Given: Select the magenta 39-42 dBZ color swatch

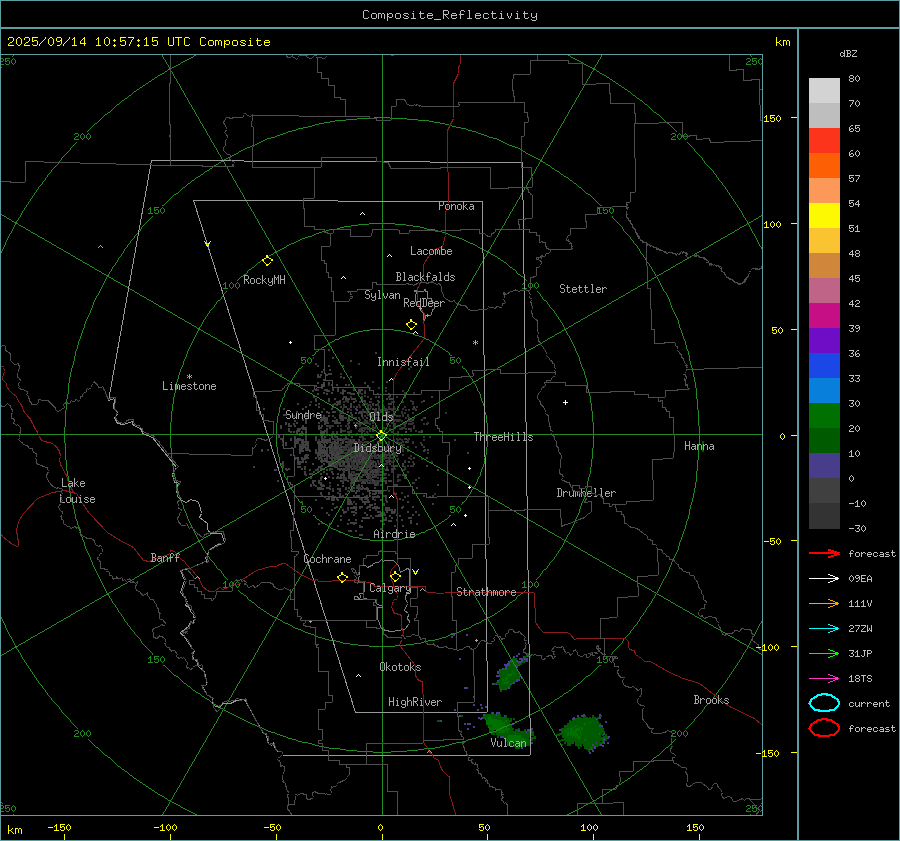Looking at the screenshot, I should 824,315.
